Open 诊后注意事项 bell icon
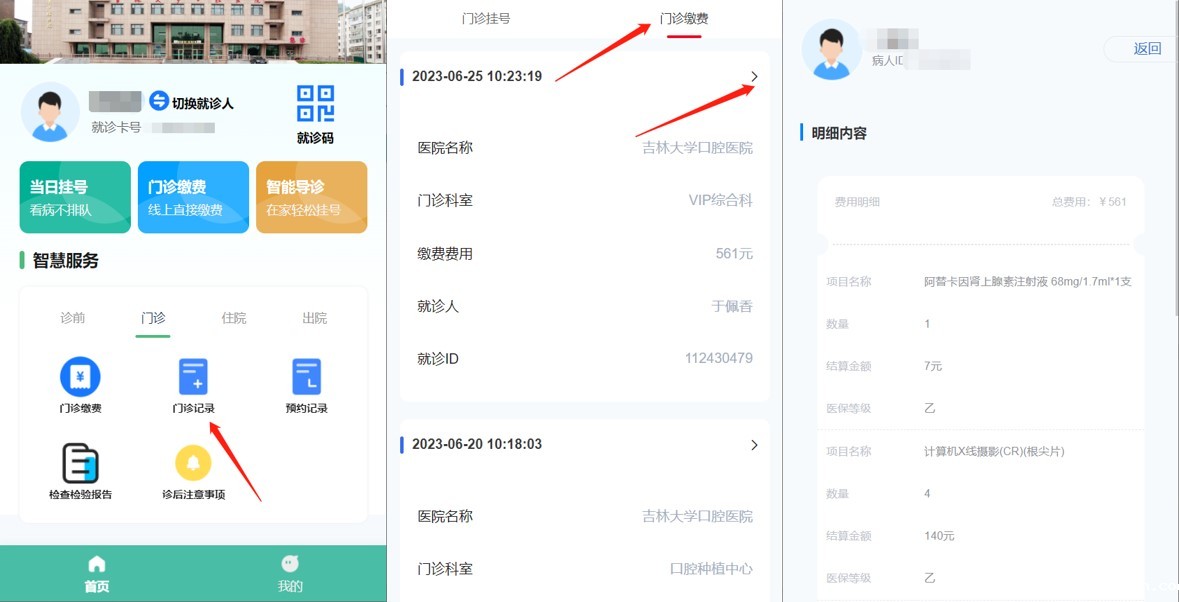Image resolution: width=1179 pixels, height=602 pixels. [193, 463]
